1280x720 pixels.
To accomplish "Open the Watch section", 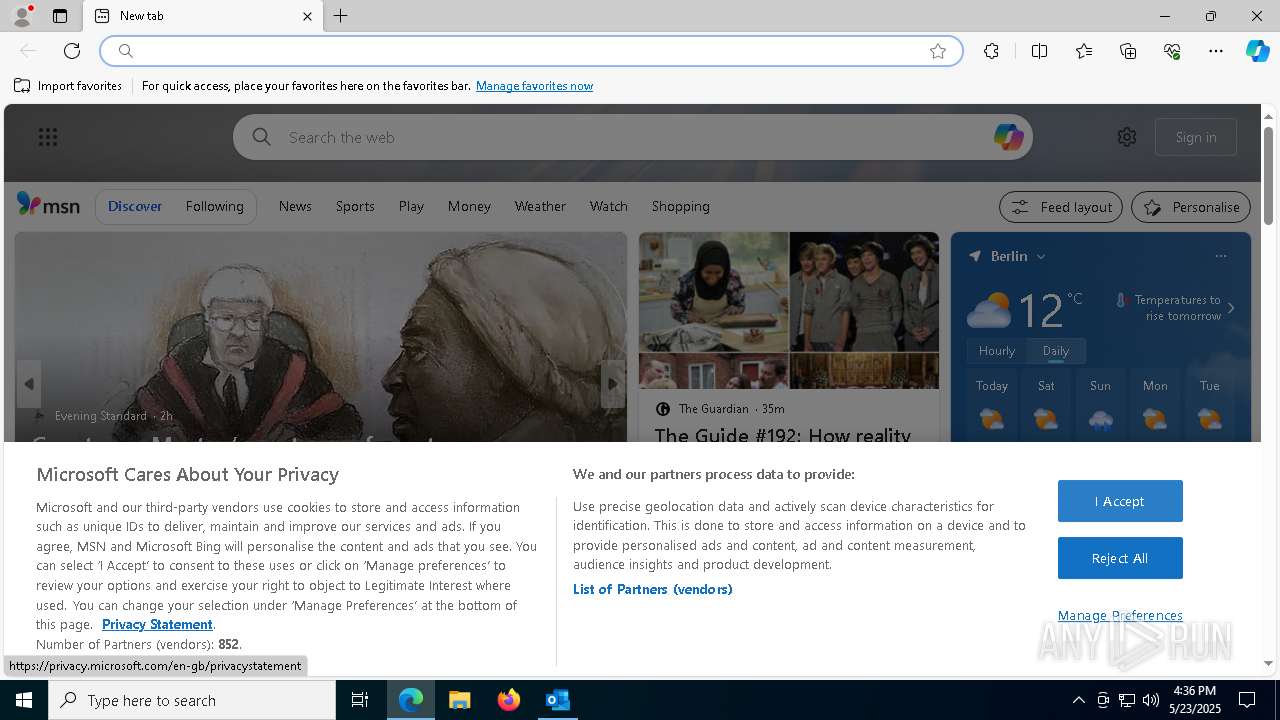I will (608, 206).
